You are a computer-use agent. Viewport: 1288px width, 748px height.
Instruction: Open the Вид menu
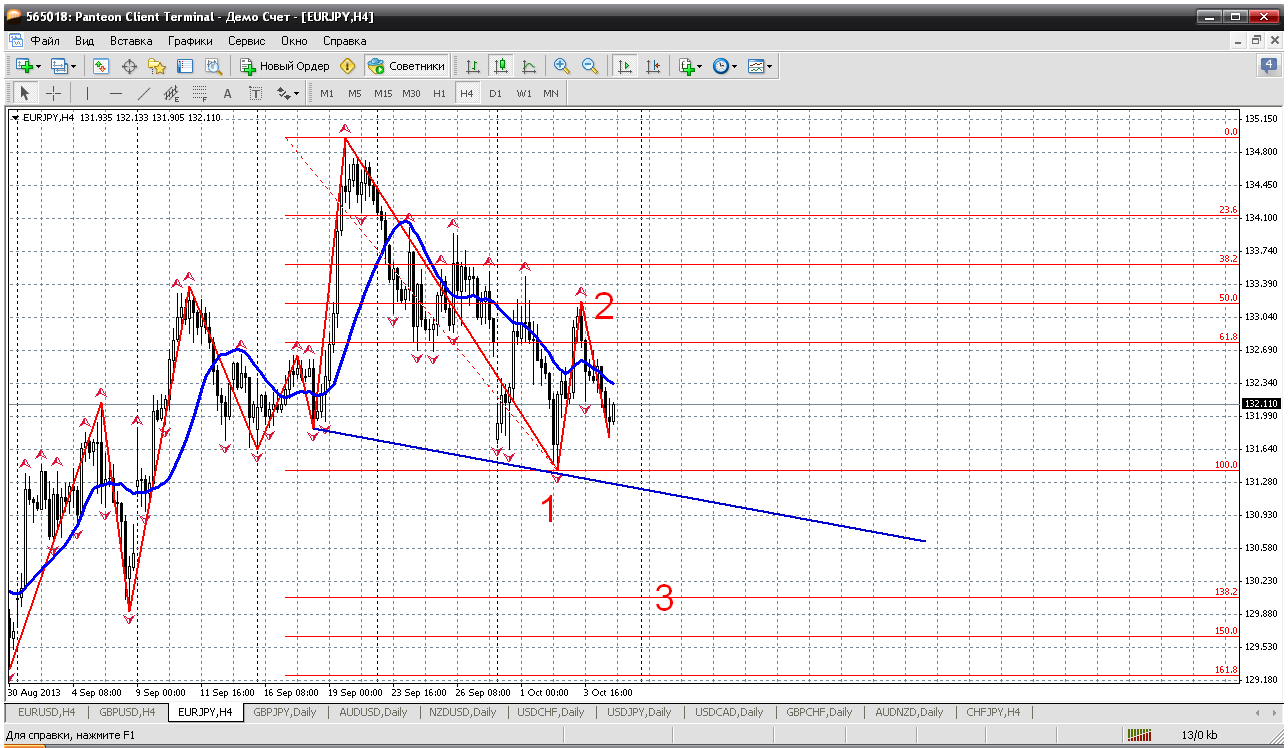[84, 41]
